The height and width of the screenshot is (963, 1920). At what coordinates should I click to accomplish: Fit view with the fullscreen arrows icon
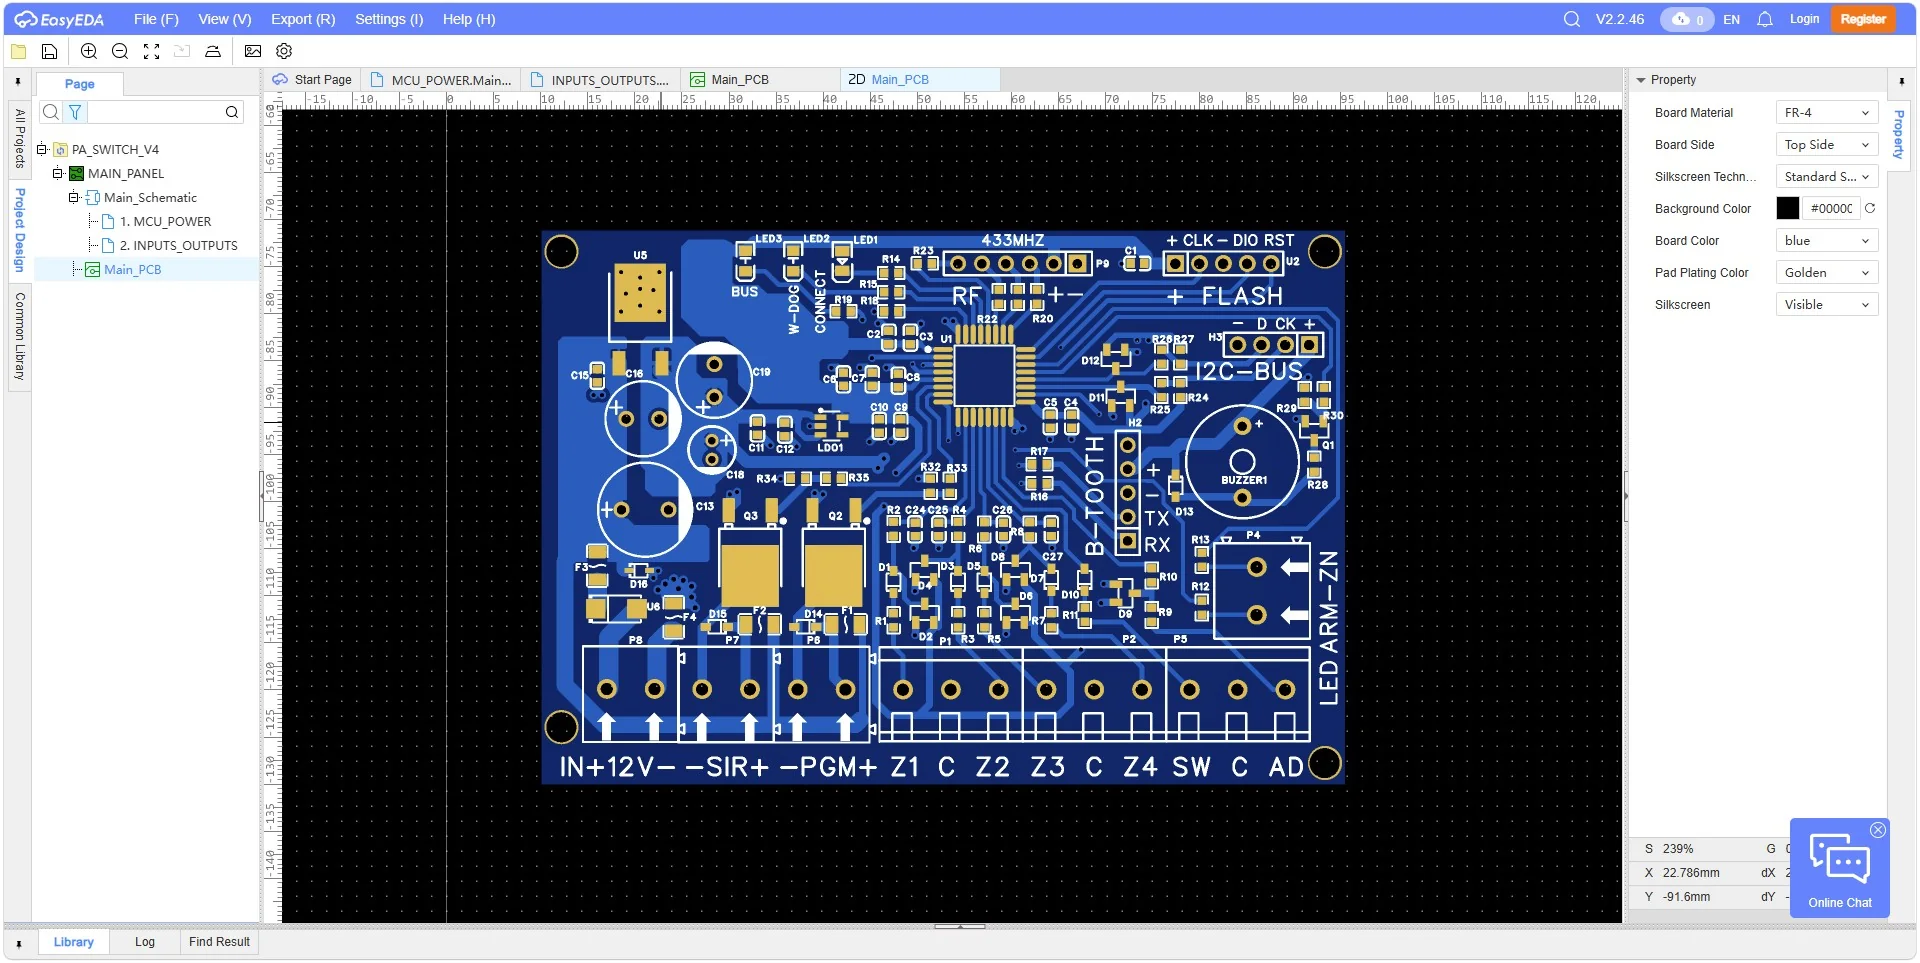151,51
